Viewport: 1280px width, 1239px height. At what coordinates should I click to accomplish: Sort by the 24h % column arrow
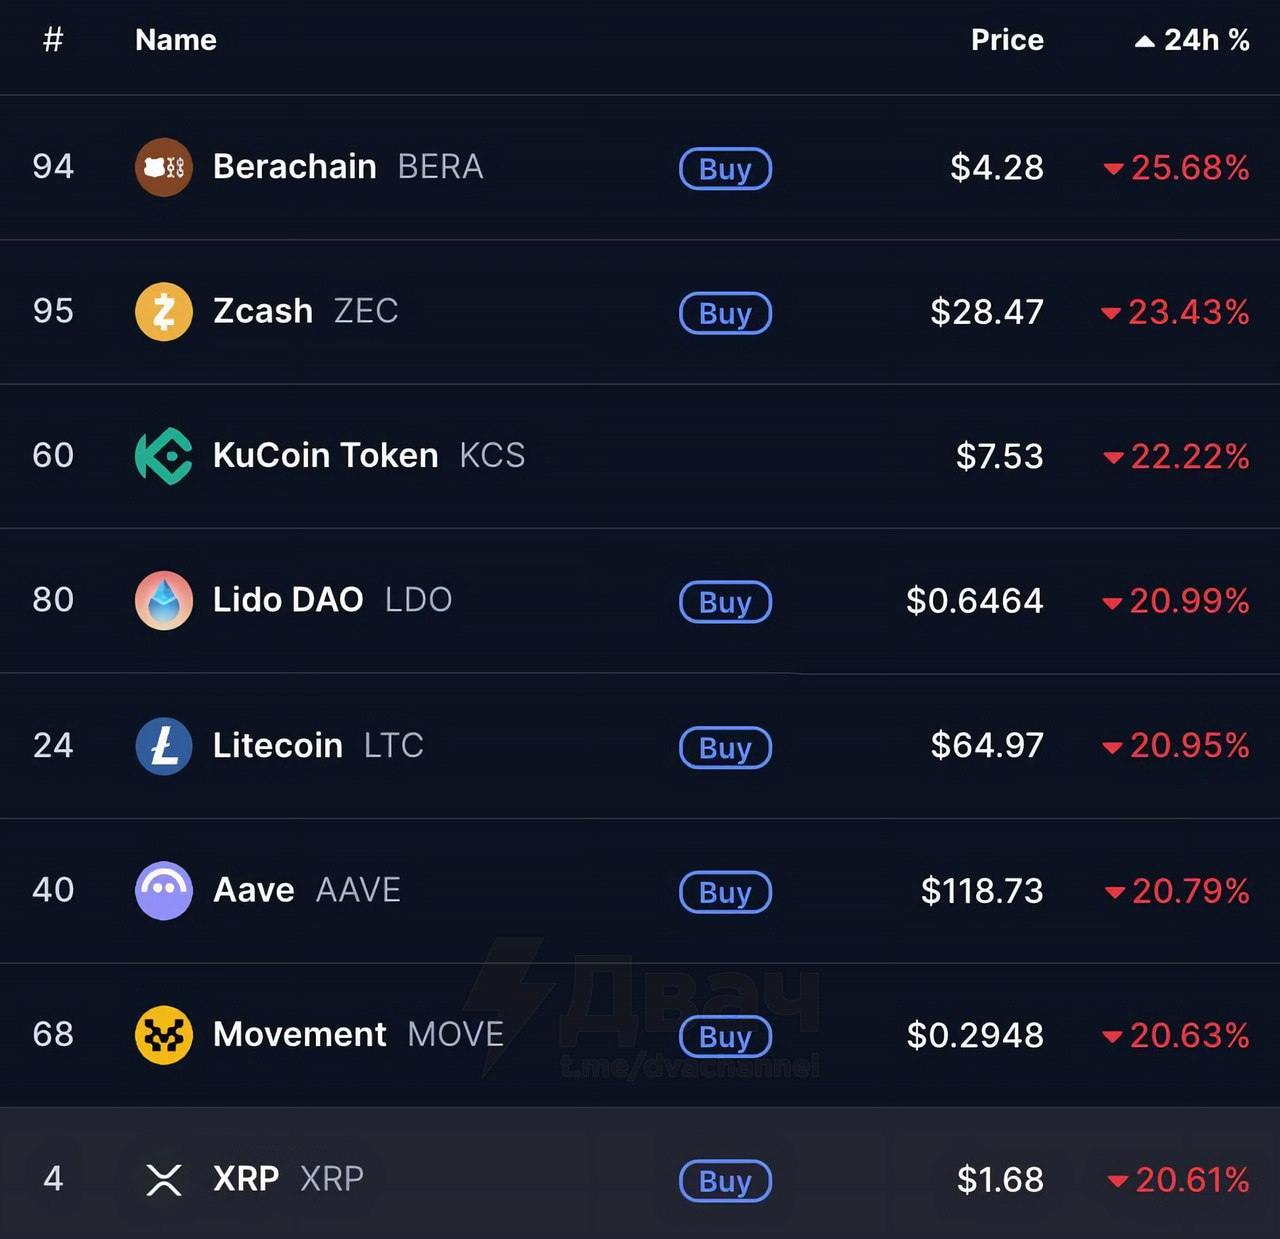1145,41
